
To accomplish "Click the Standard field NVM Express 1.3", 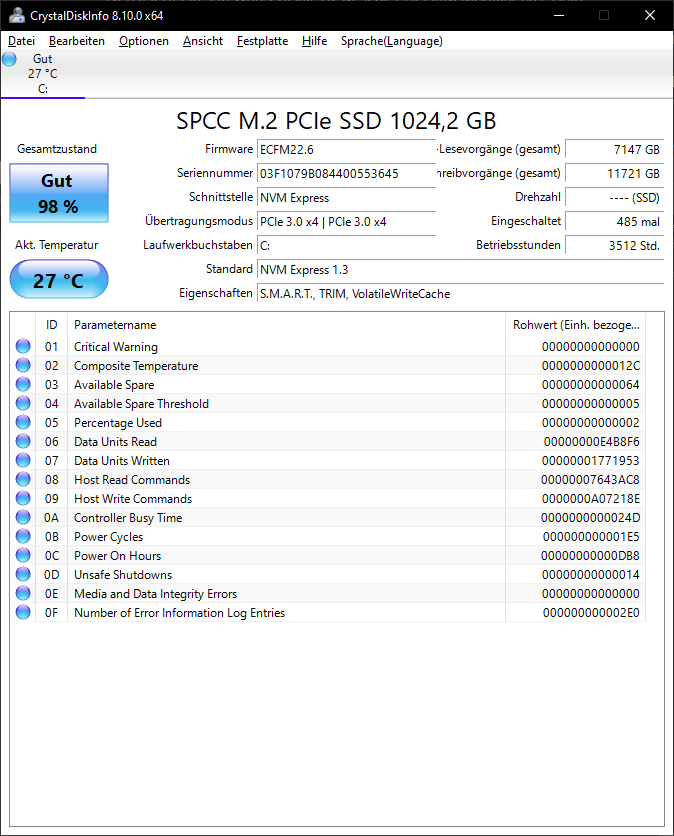I will pyautogui.click(x=461, y=270).
